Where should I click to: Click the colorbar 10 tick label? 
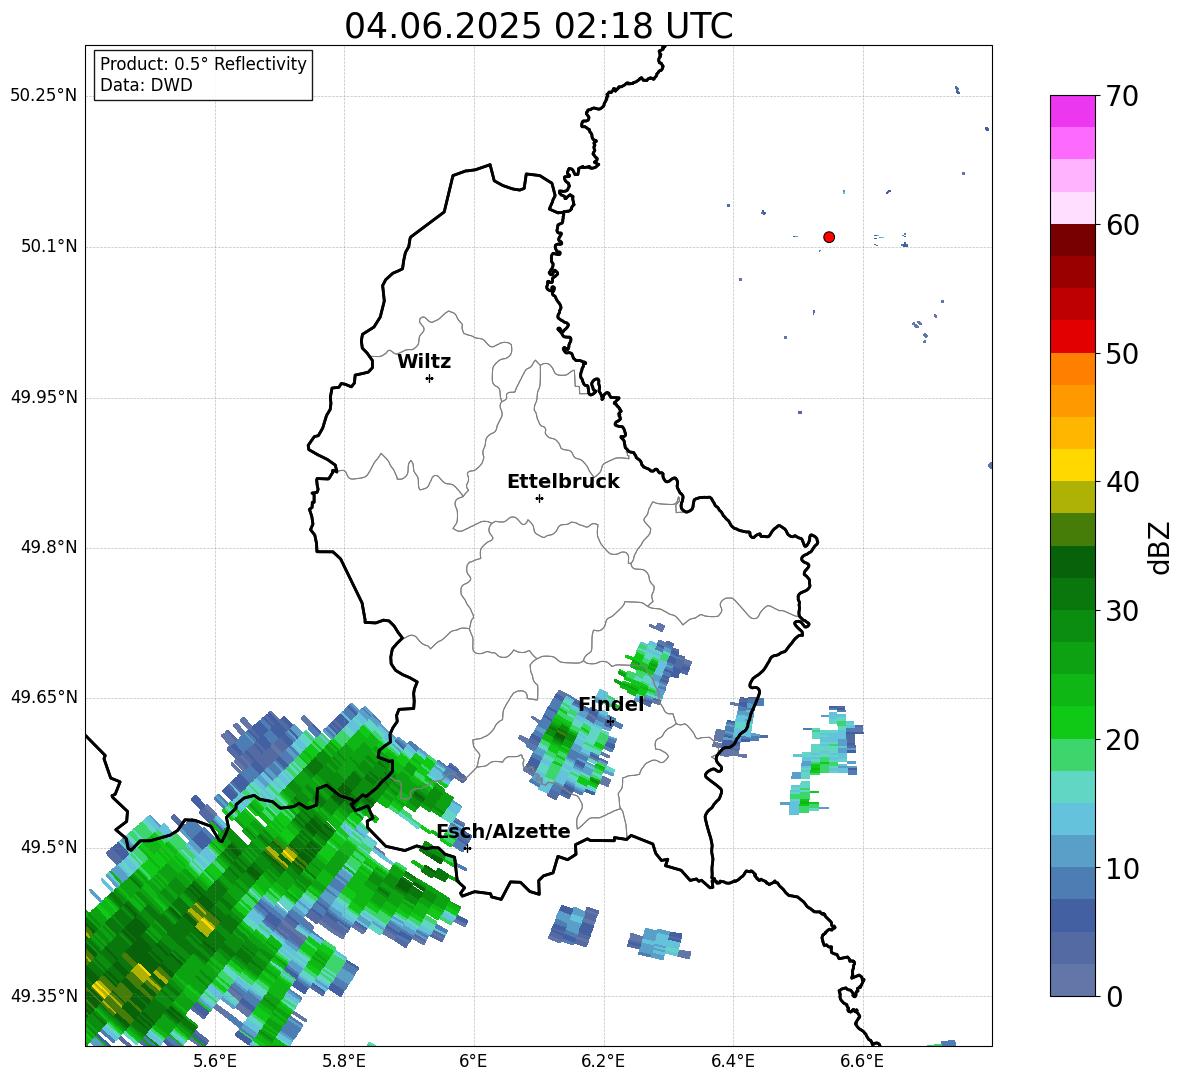coord(1122,869)
